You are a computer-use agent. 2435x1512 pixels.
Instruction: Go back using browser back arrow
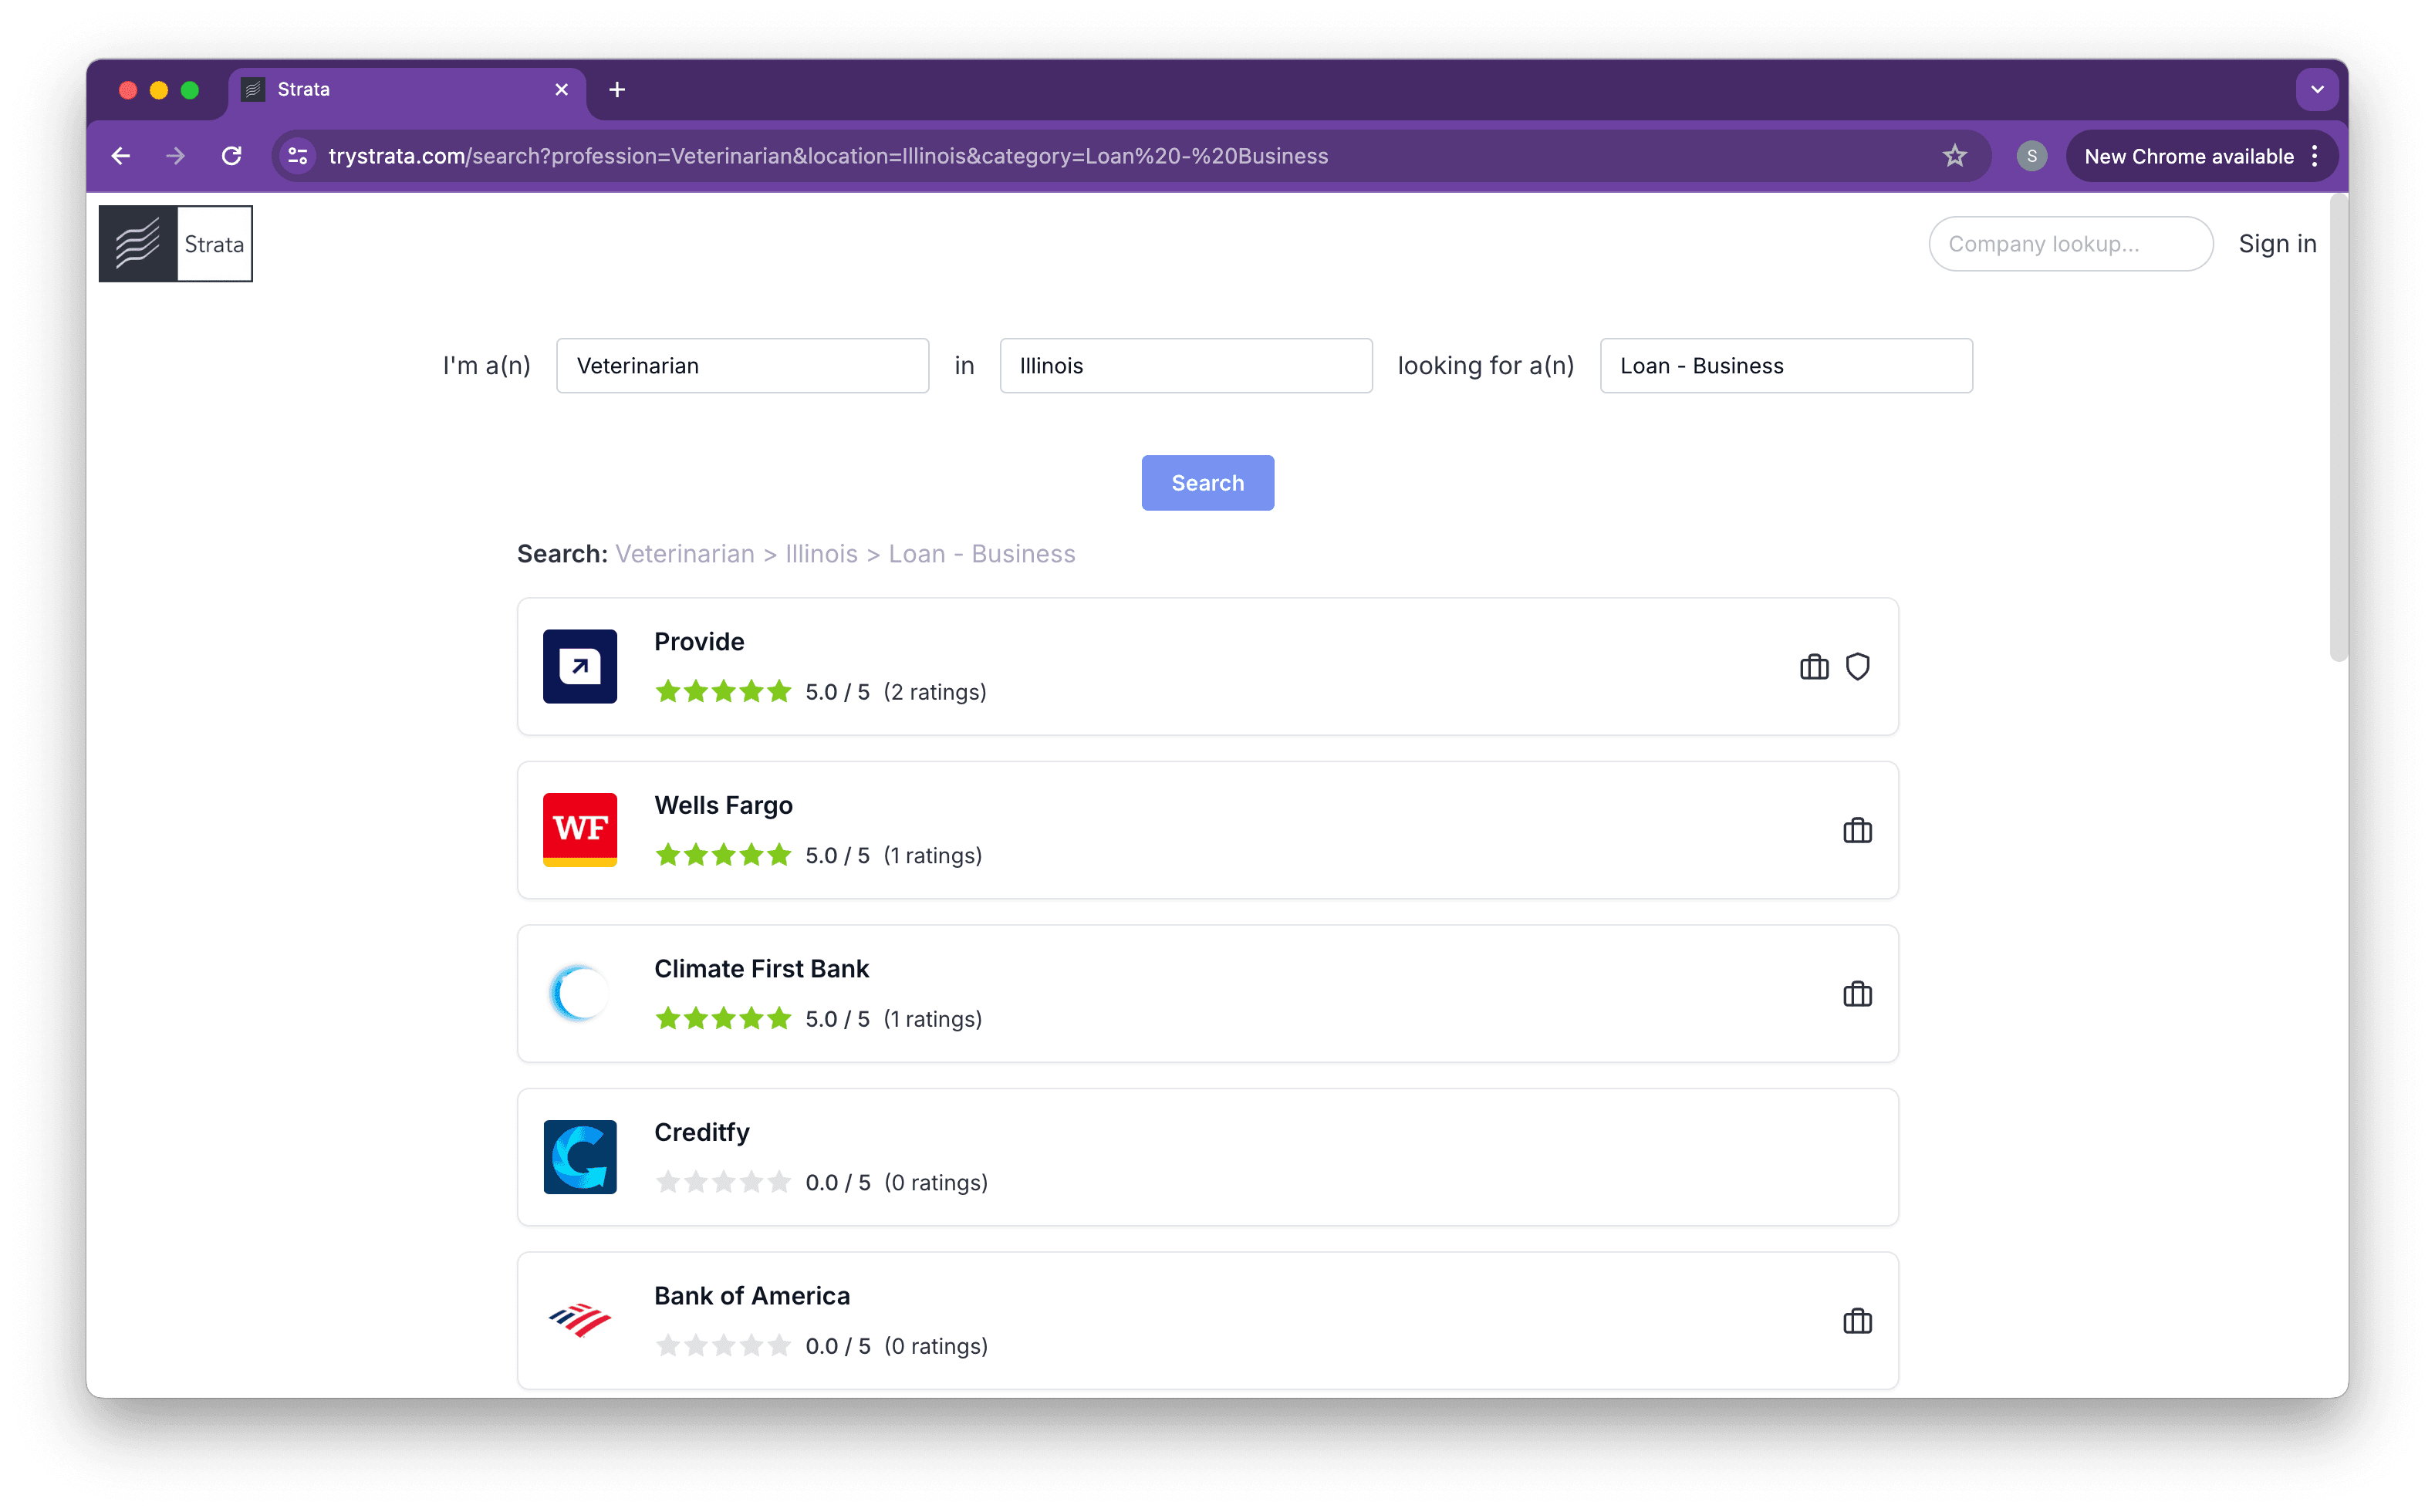tap(121, 156)
